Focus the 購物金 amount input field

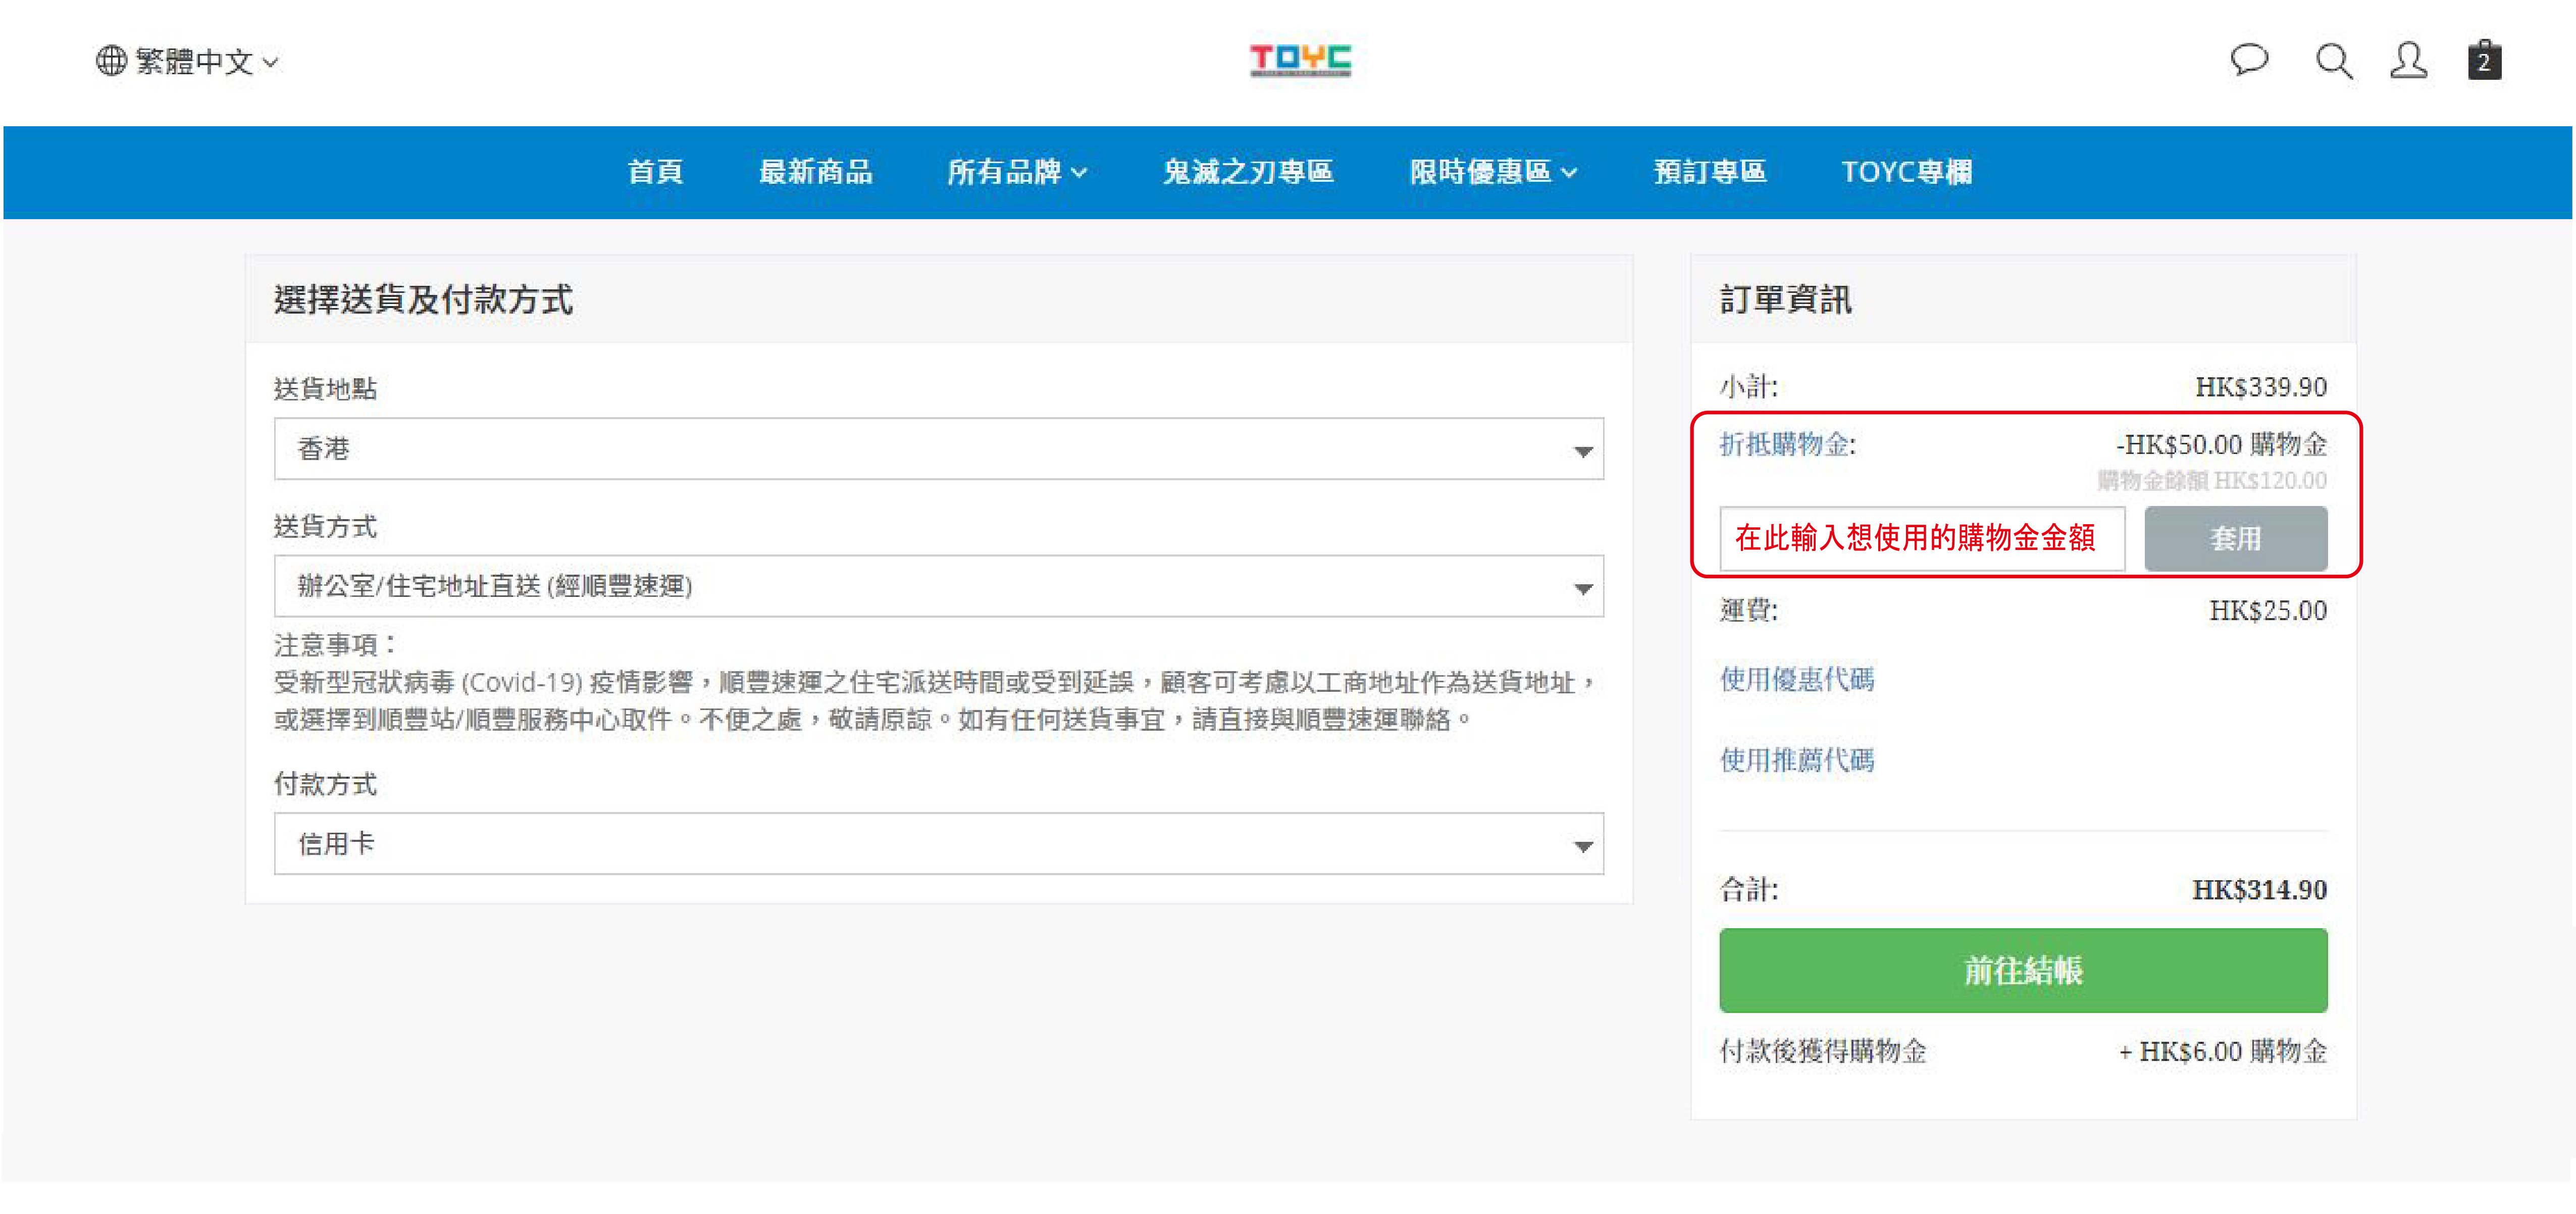click(1921, 539)
